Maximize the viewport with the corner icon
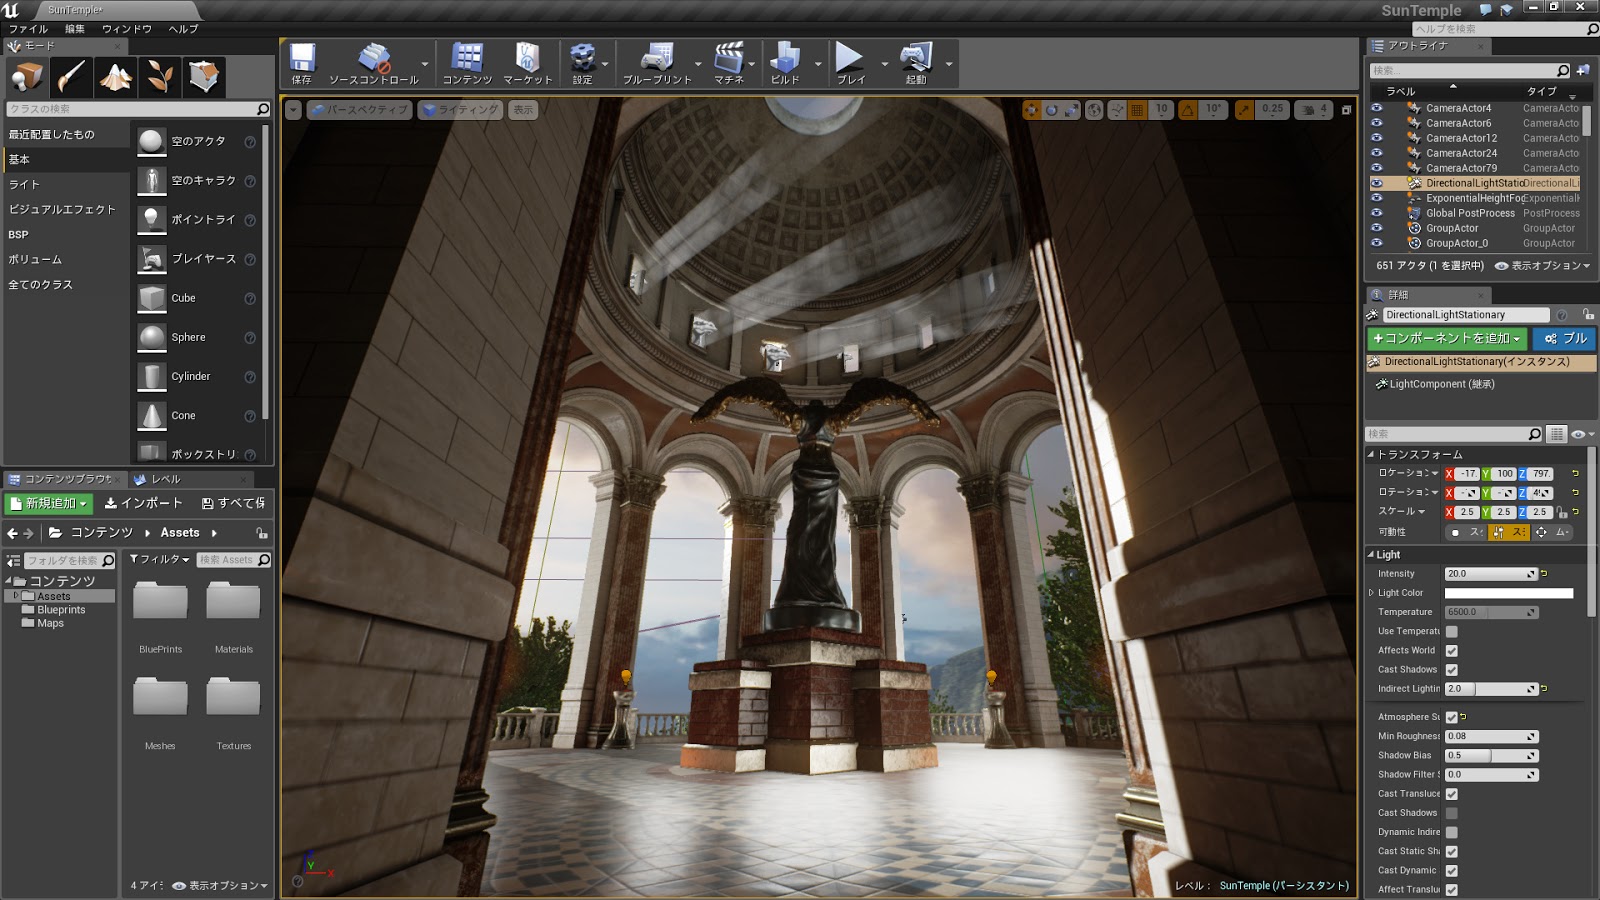Screen dimensions: 1600x900 pyautogui.click(x=1346, y=110)
